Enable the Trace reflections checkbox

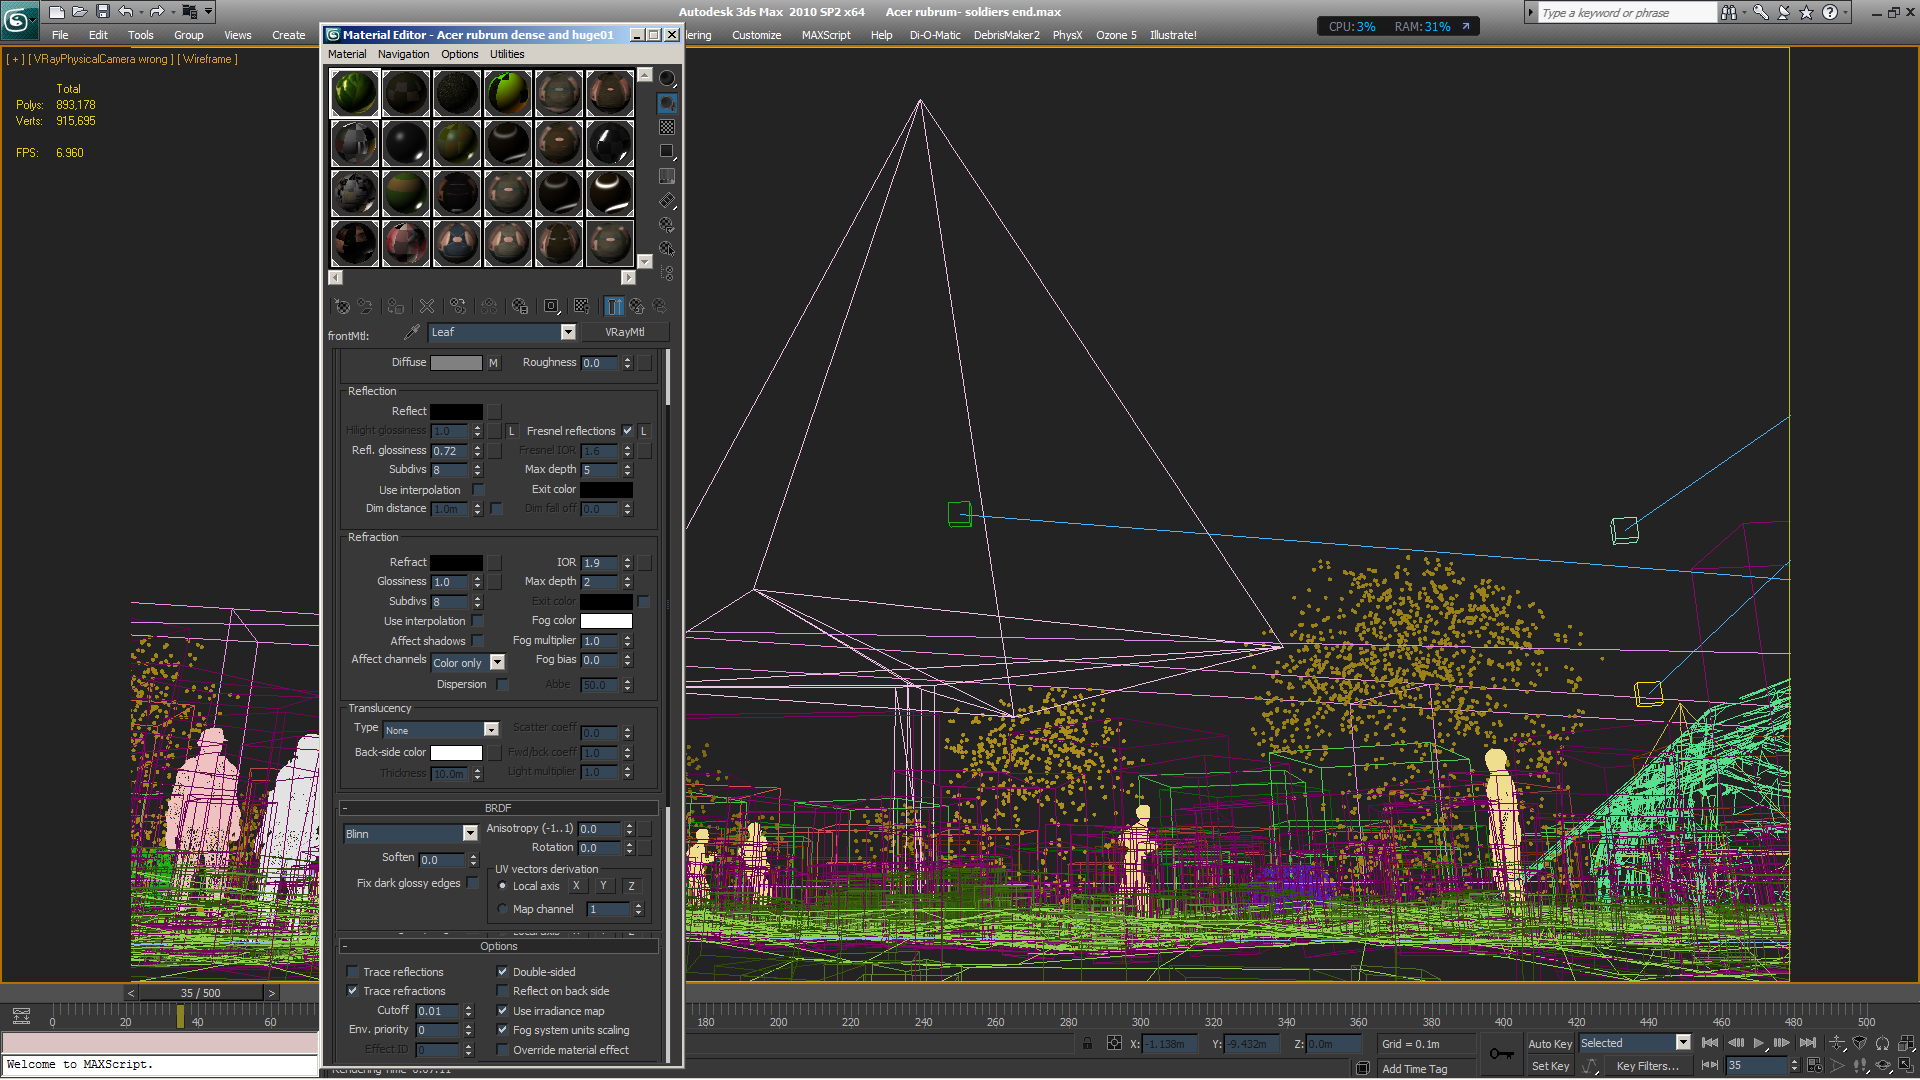352,972
